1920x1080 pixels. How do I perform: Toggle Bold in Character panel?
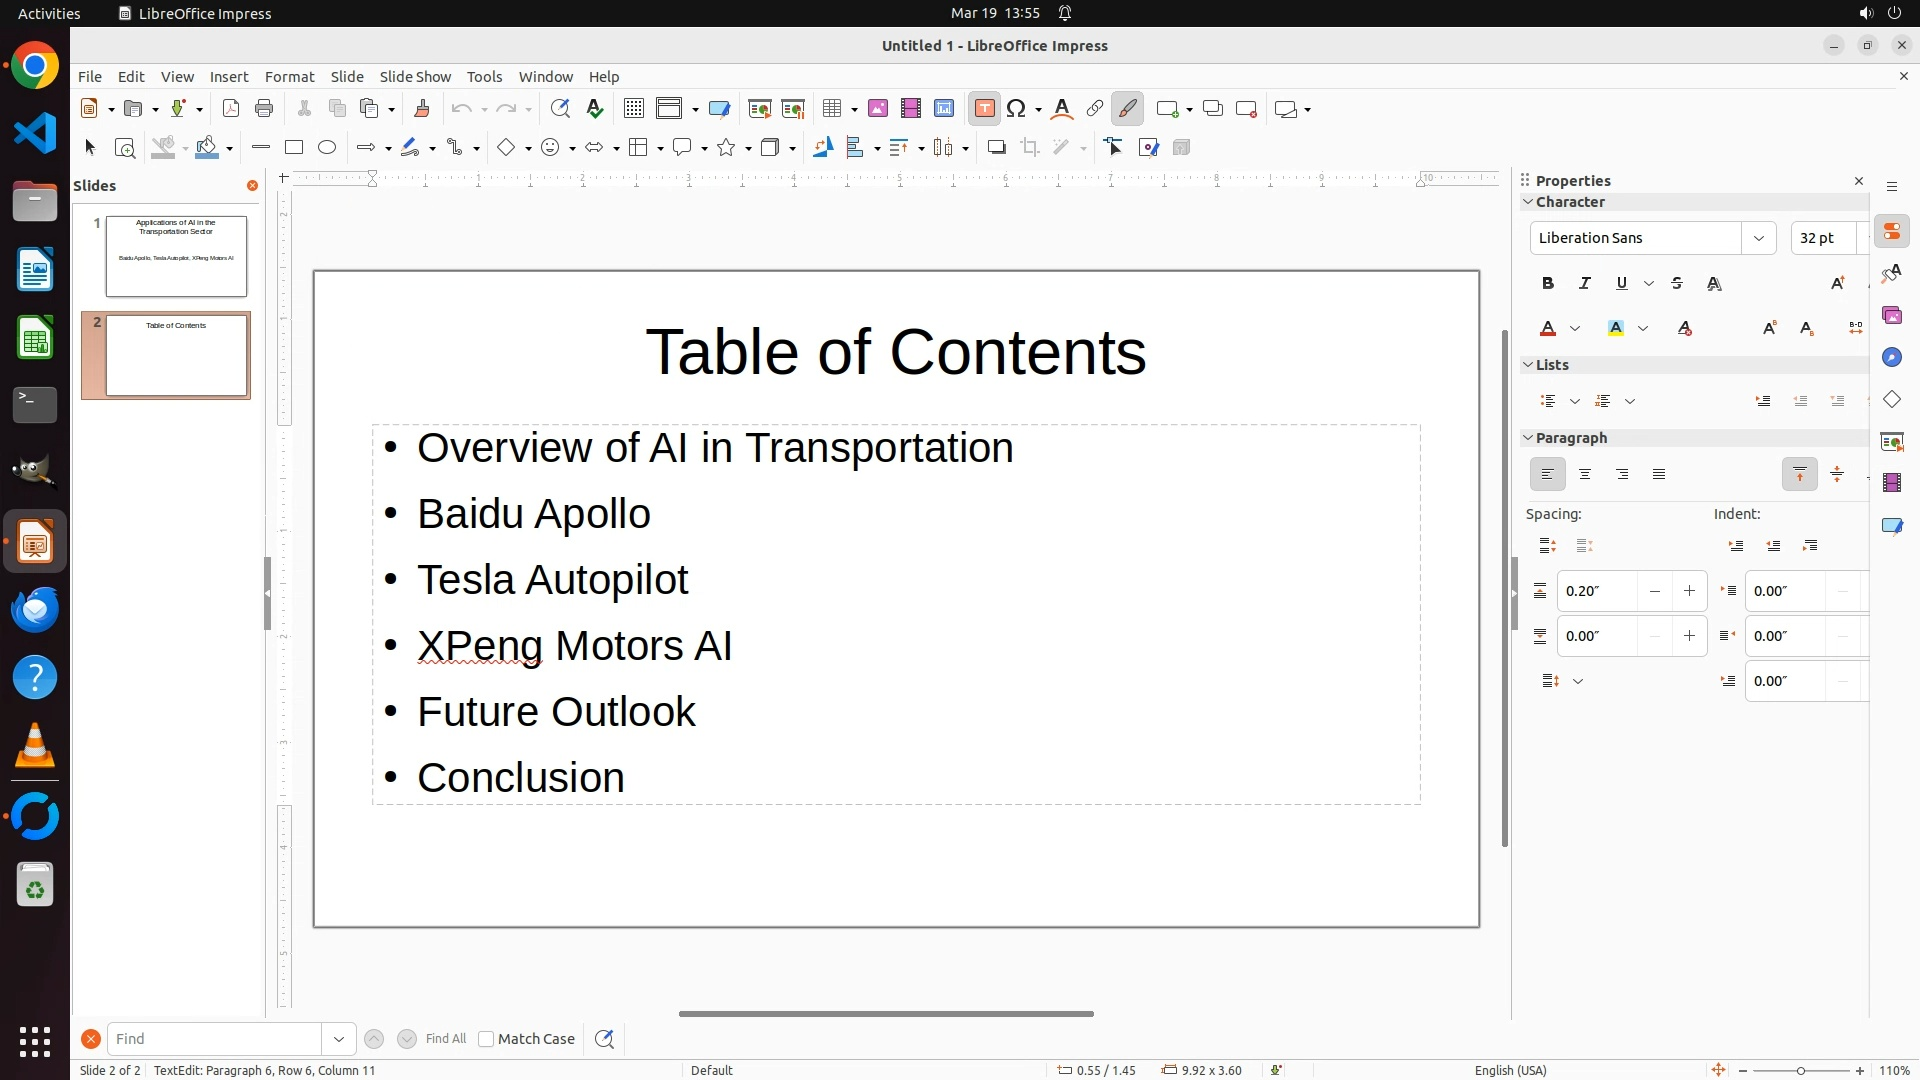pos(1547,284)
